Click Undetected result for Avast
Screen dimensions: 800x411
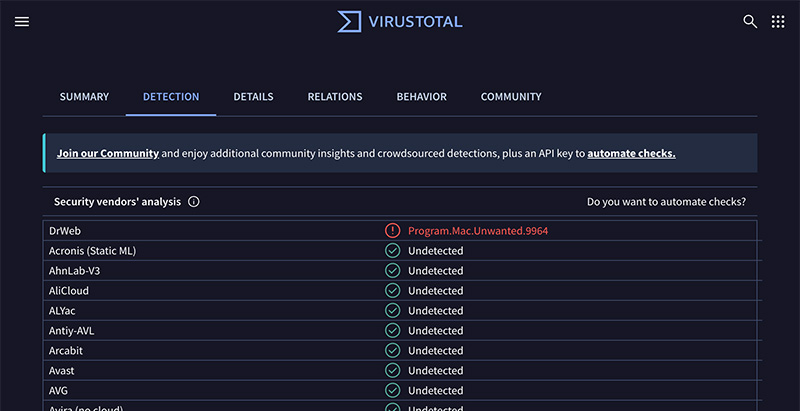coord(436,370)
